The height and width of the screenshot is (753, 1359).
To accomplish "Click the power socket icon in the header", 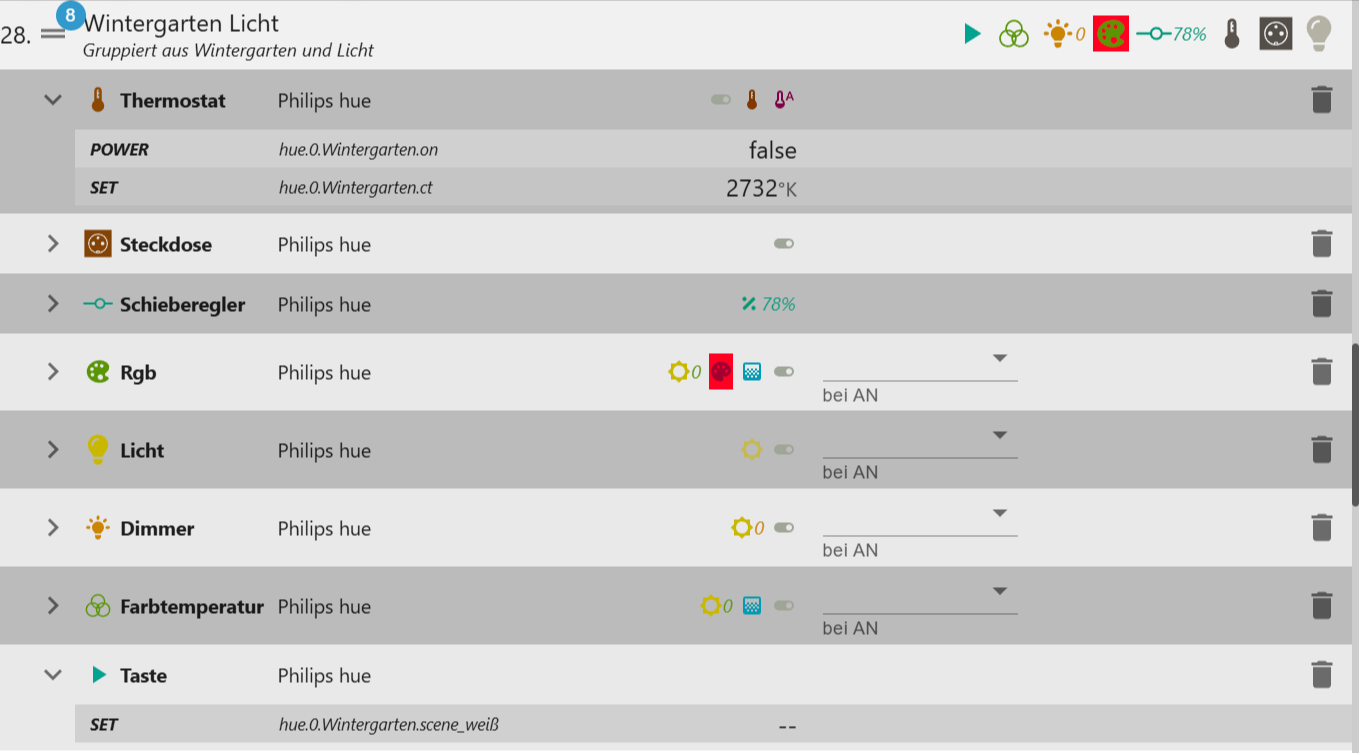I will [x=1274, y=33].
